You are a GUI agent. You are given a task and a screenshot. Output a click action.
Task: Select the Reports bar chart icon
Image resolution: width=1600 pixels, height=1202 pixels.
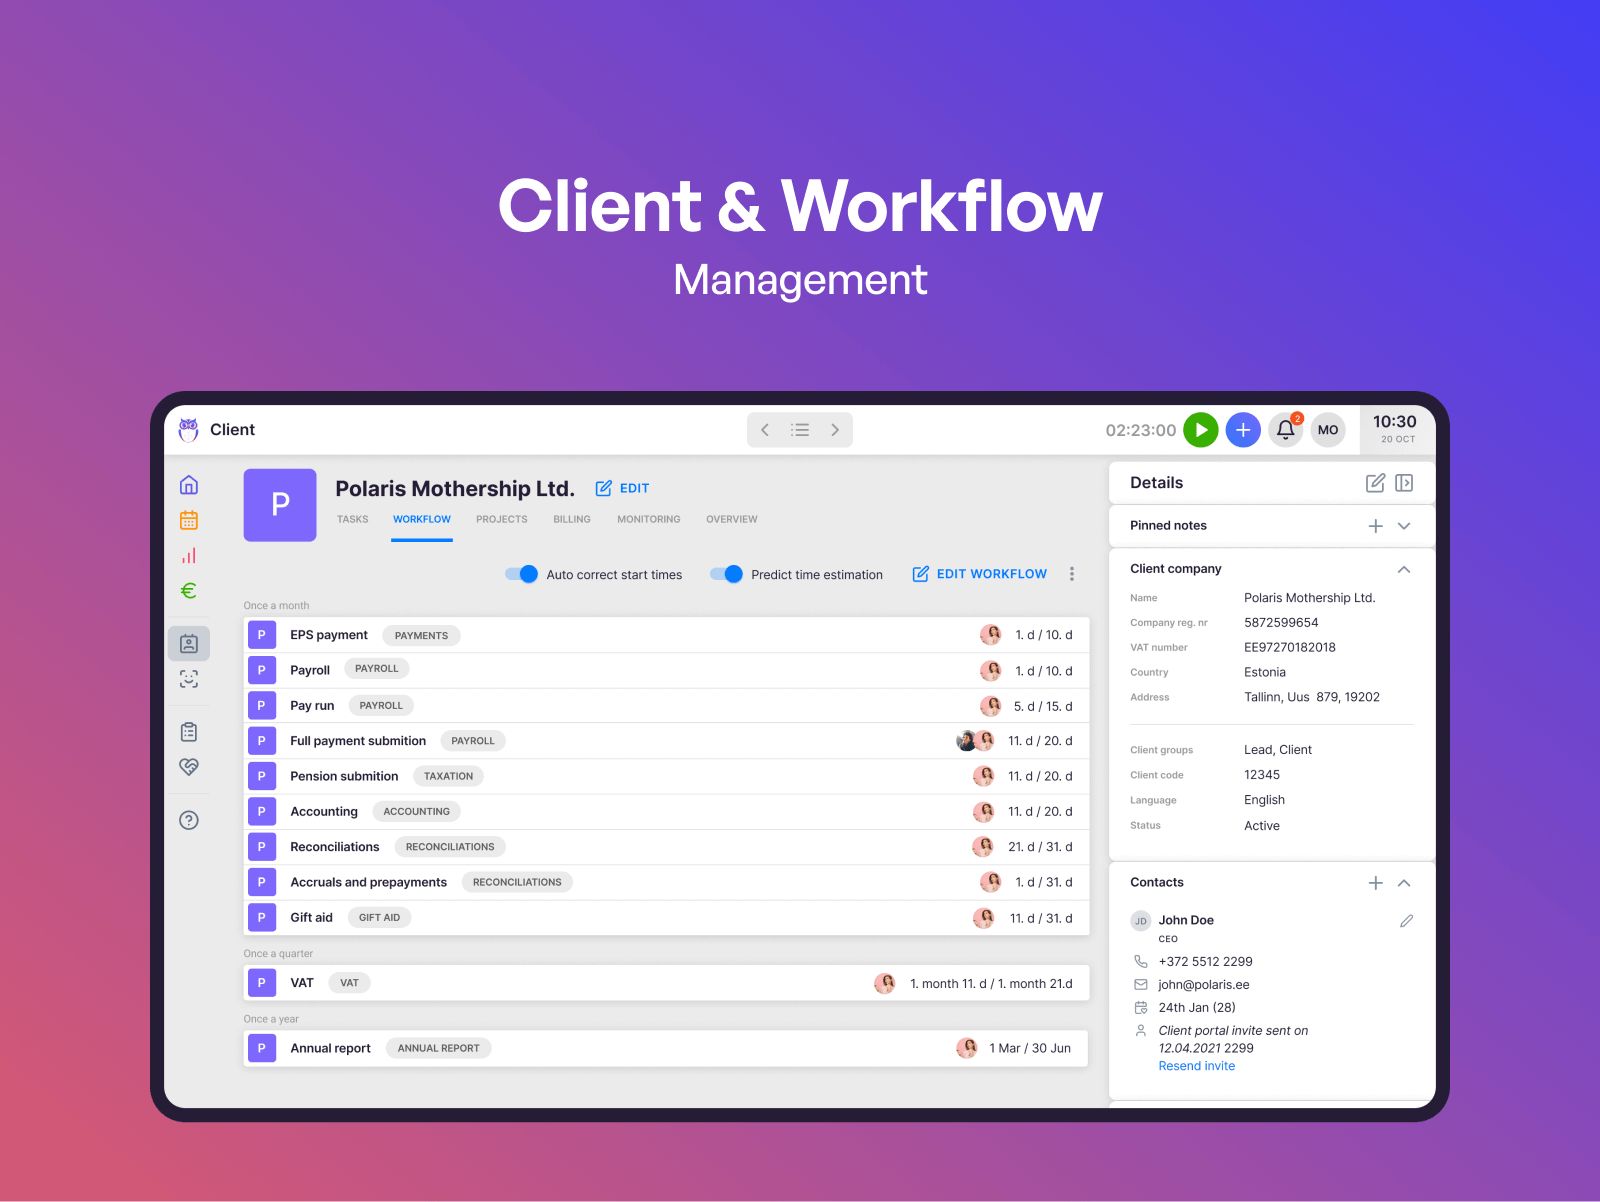tap(189, 555)
